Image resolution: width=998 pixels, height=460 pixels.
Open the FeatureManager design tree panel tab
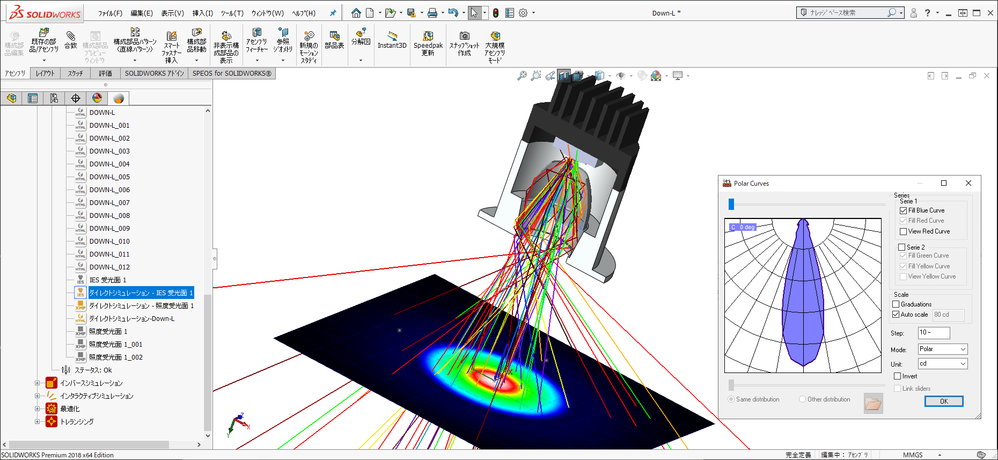[11, 98]
